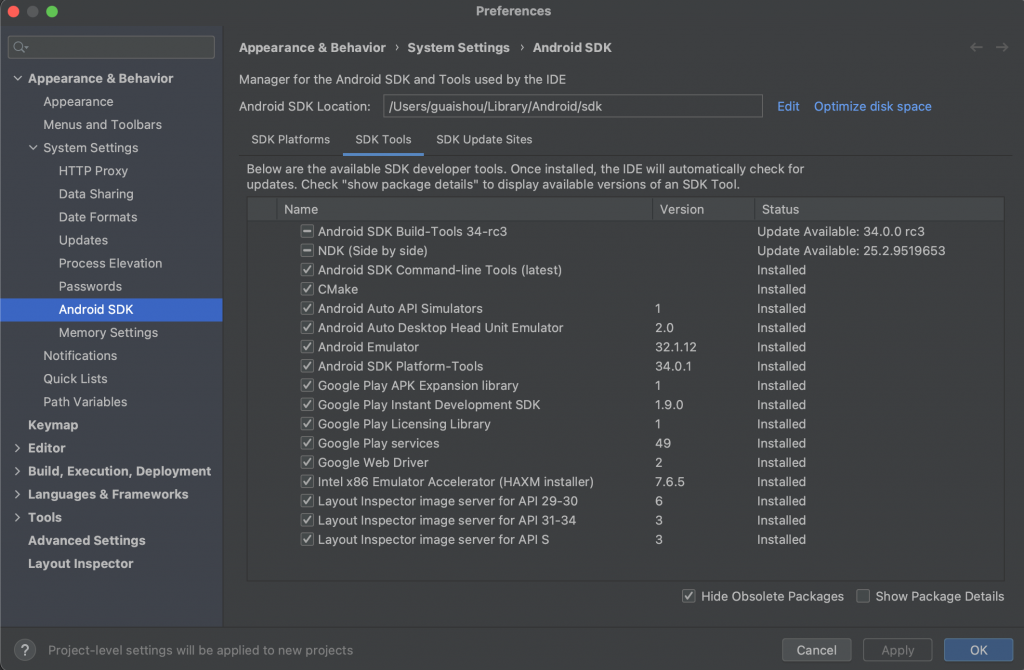The width and height of the screenshot is (1024, 670).
Task: Enable Show Package Details
Action: pos(863,596)
